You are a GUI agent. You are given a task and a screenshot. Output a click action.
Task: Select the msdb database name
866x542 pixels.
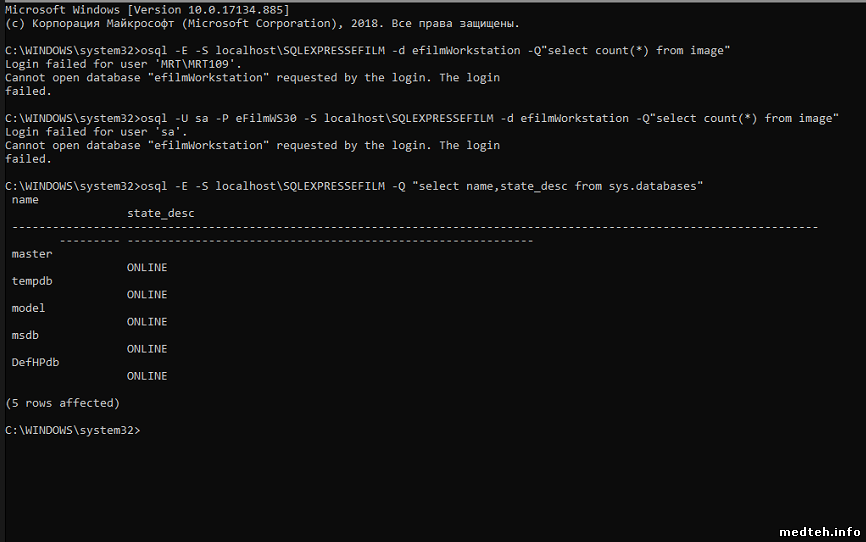(25, 335)
